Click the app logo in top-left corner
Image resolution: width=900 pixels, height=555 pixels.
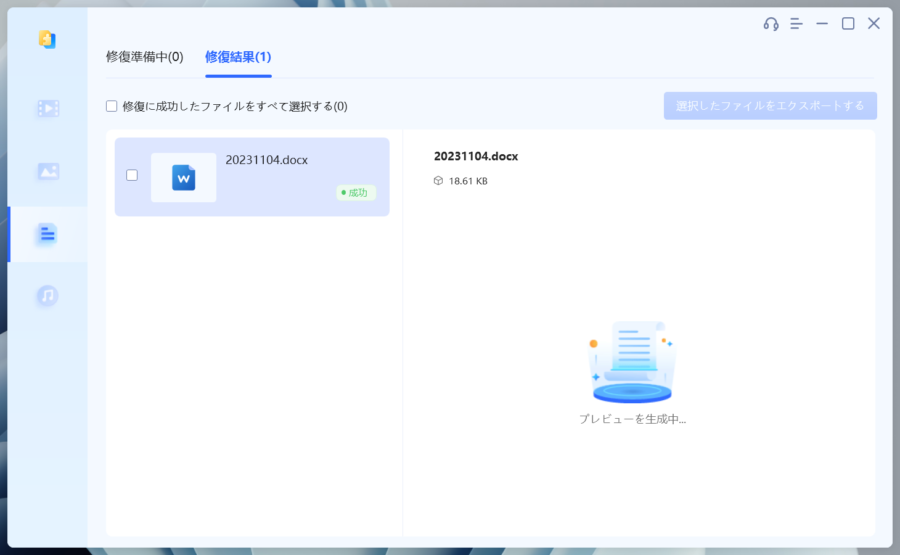tap(46, 39)
